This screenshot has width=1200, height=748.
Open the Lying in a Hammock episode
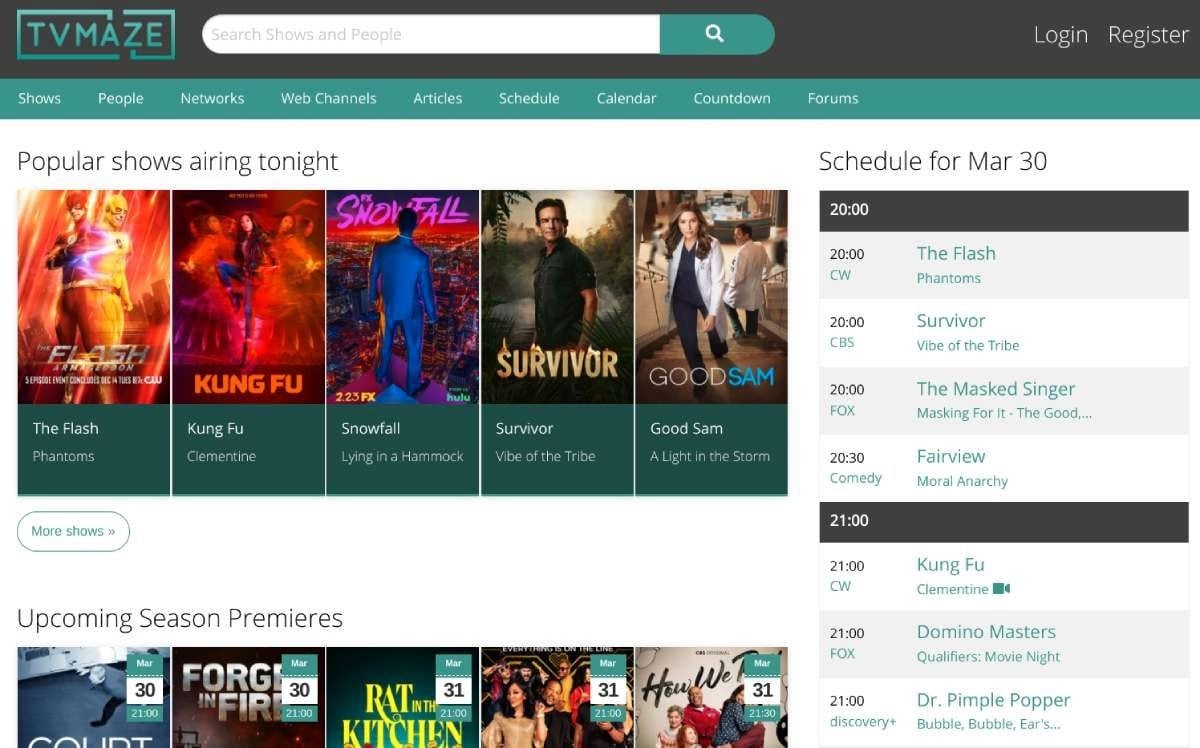click(x=402, y=456)
